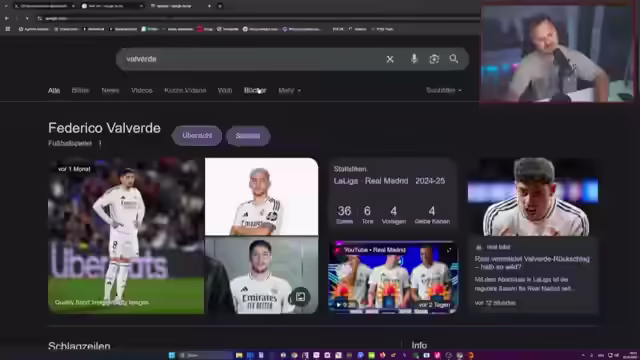Open Google Lens image search icon
Screen dimensions: 640x360
click(434, 59)
